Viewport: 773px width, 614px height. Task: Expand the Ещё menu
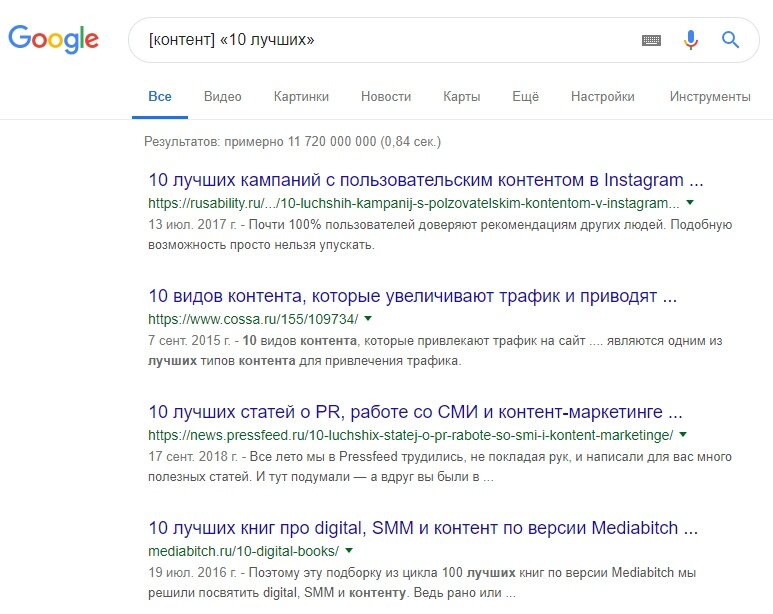pyautogui.click(x=525, y=96)
